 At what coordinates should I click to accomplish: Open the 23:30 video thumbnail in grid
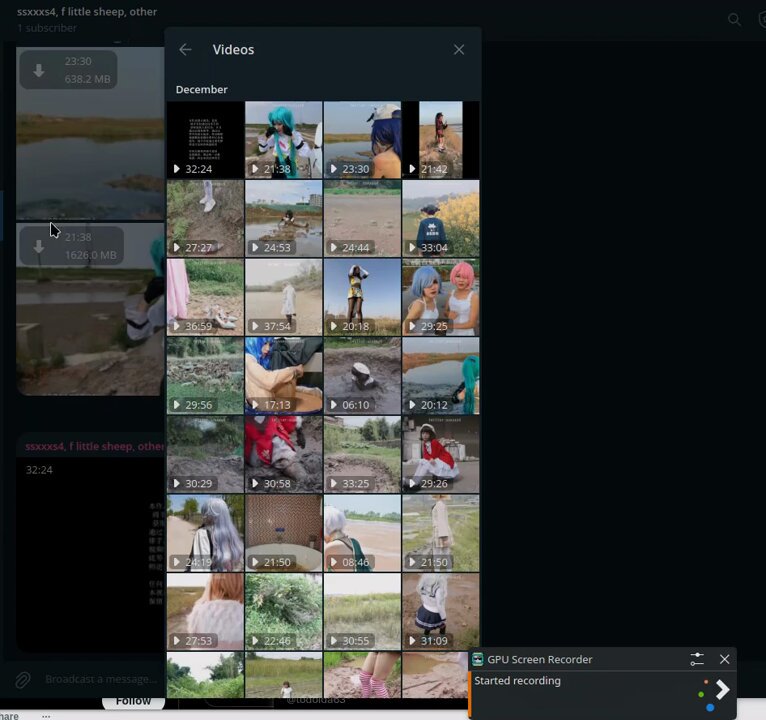(x=362, y=140)
